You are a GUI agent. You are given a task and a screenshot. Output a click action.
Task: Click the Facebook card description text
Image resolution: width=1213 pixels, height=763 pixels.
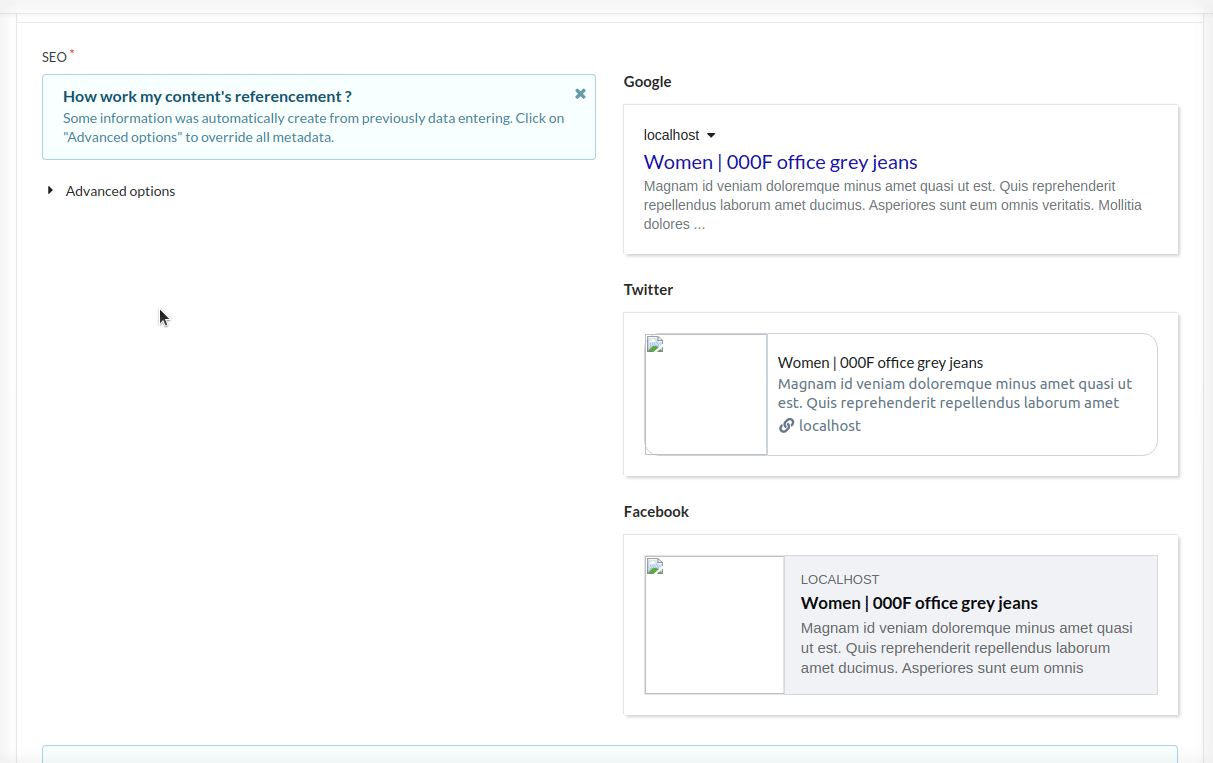[966, 648]
